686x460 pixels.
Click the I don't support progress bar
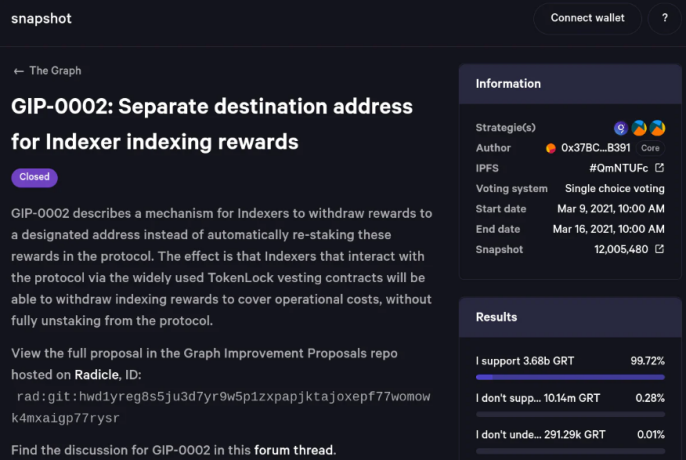570,414
